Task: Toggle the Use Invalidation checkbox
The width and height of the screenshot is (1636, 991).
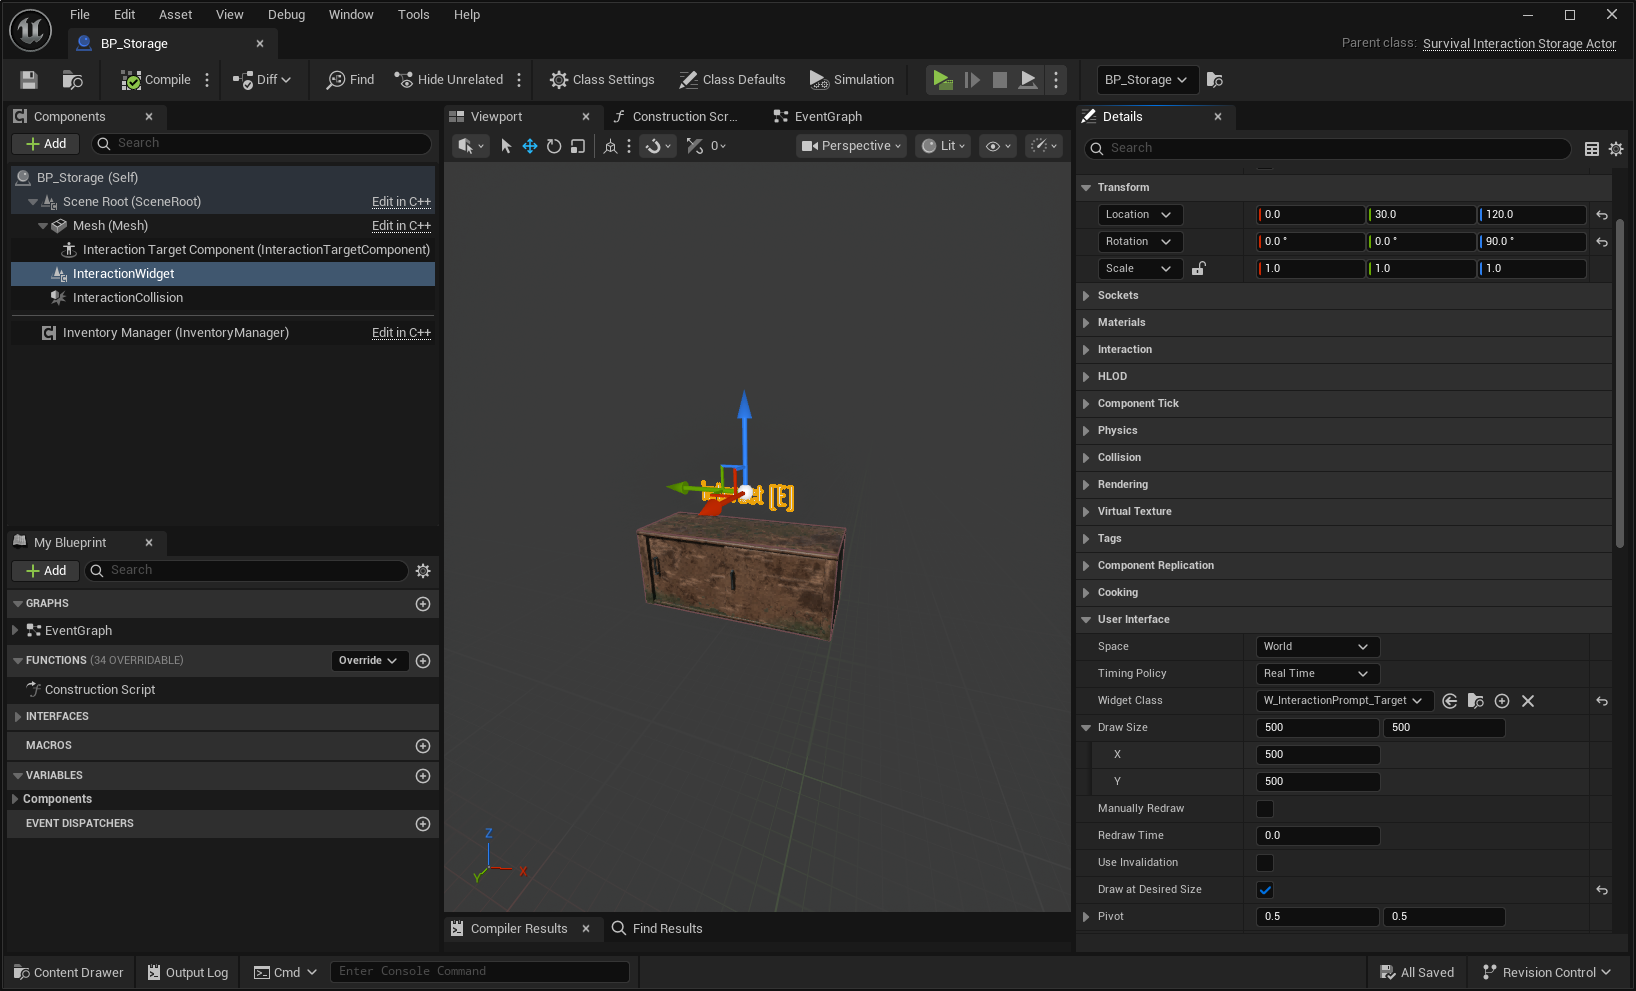Action: click(1265, 863)
